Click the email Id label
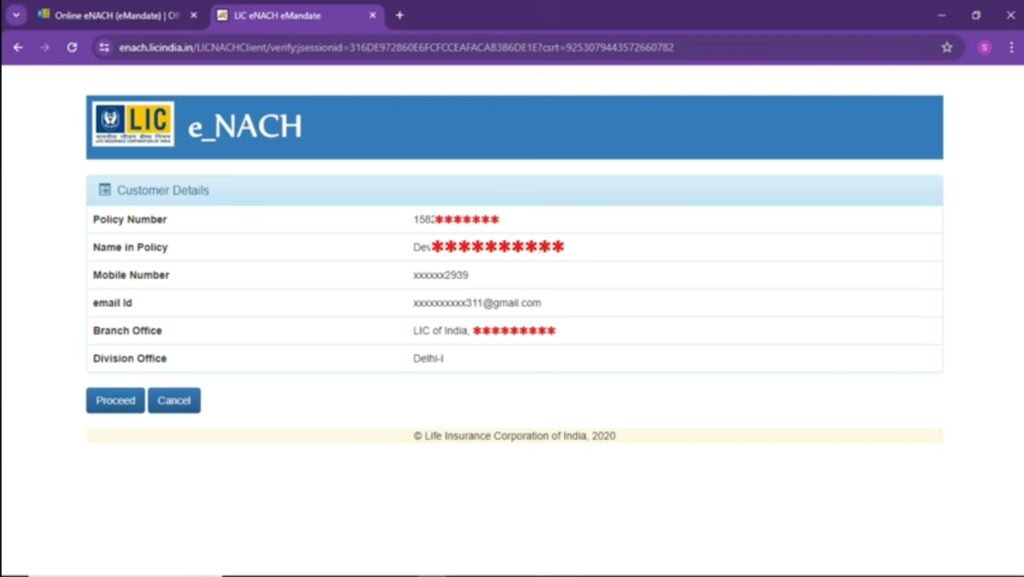 pos(112,303)
